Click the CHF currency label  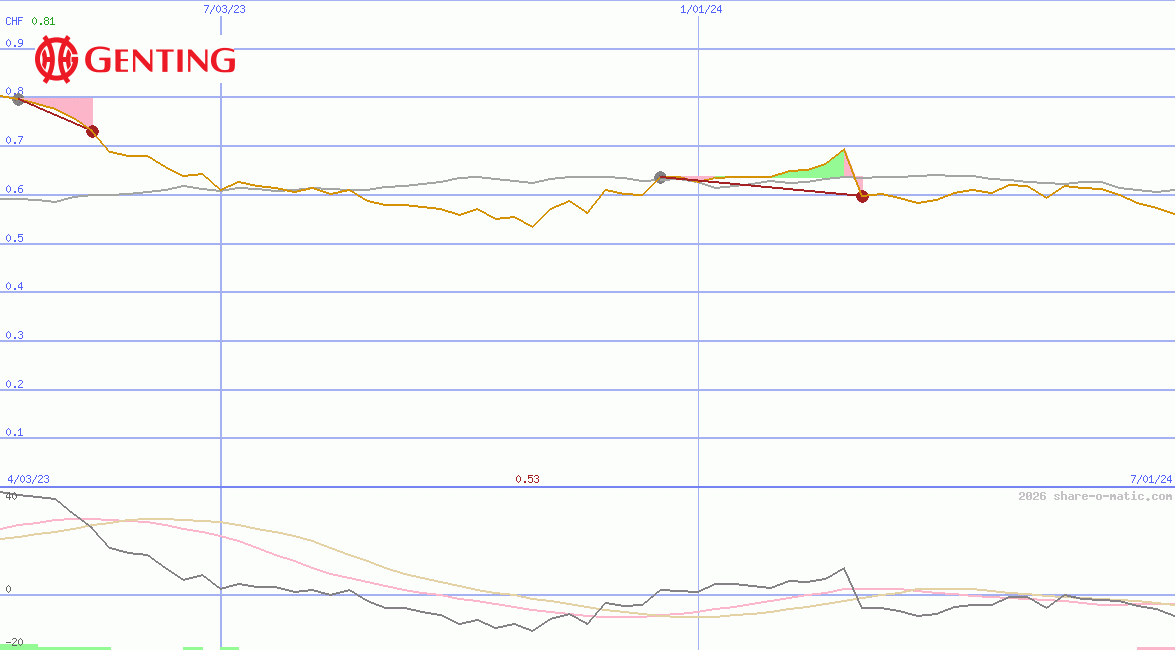pos(14,21)
